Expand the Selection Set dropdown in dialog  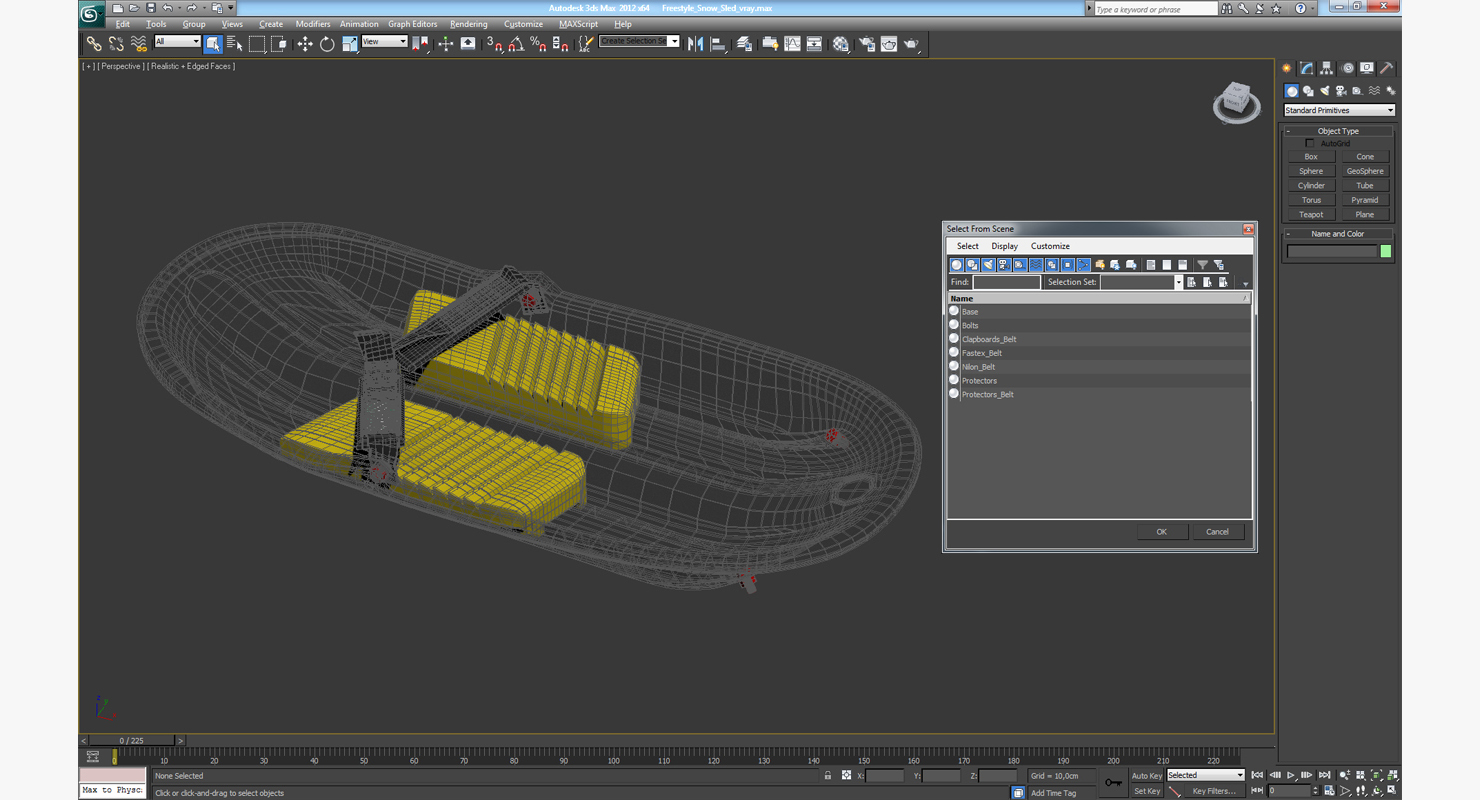pyautogui.click(x=1178, y=283)
